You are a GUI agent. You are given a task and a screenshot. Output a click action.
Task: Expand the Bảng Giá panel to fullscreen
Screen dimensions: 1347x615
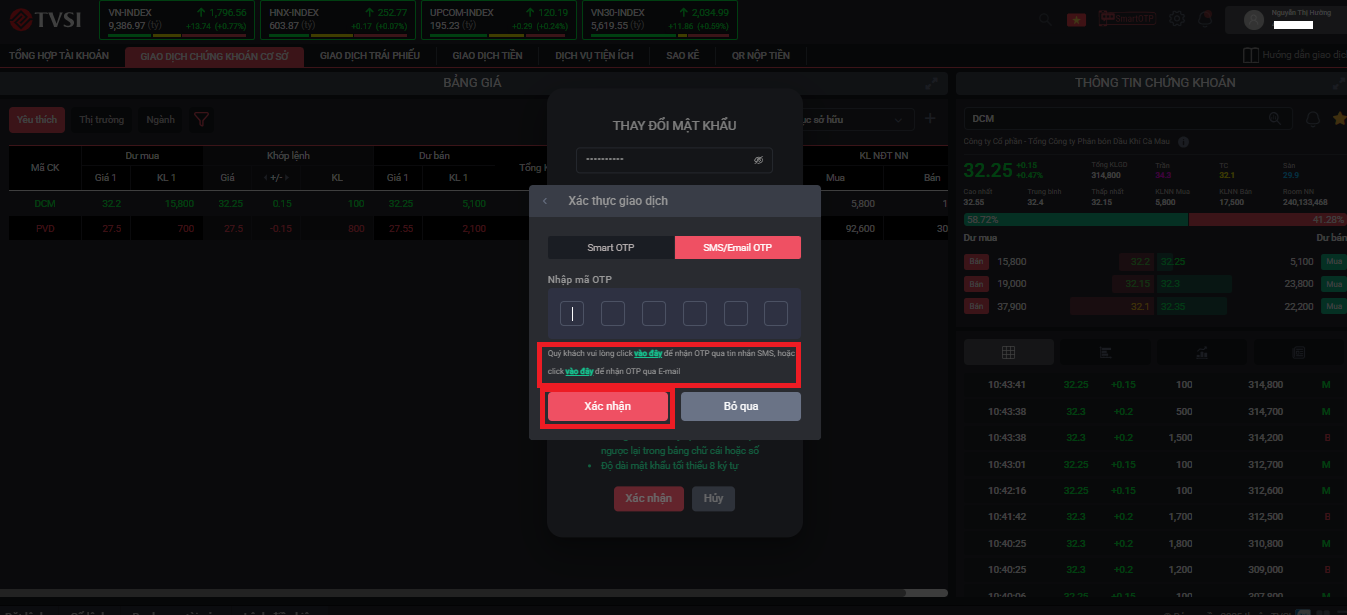point(931,83)
